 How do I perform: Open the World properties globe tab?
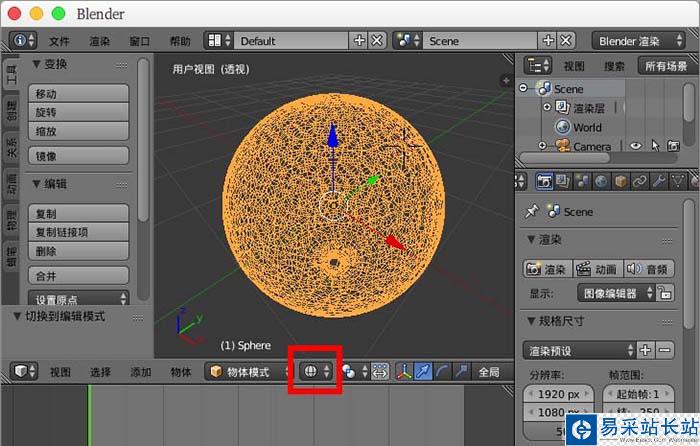pyautogui.click(x=601, y=181)
